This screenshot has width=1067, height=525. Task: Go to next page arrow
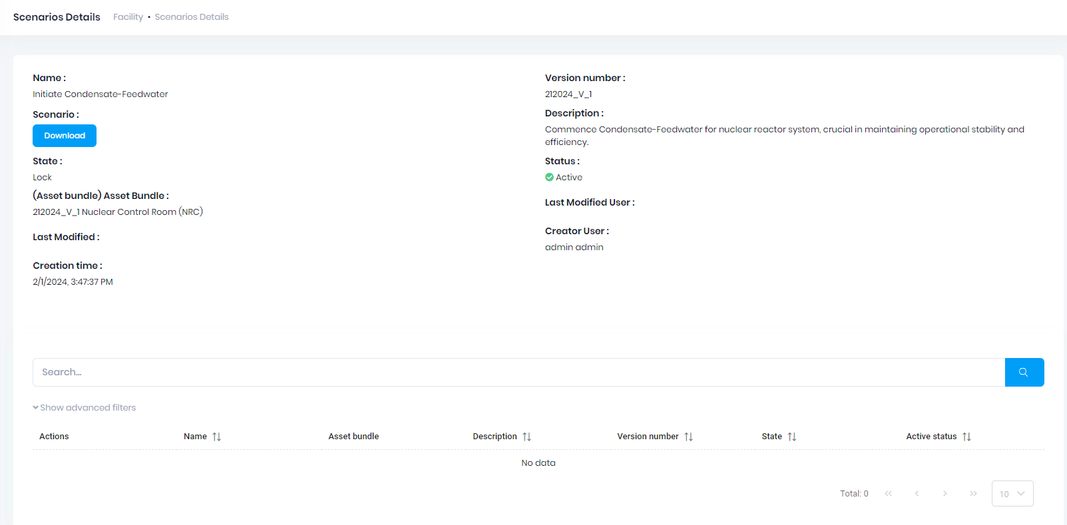pyautogui.click(x=945, y=494)
